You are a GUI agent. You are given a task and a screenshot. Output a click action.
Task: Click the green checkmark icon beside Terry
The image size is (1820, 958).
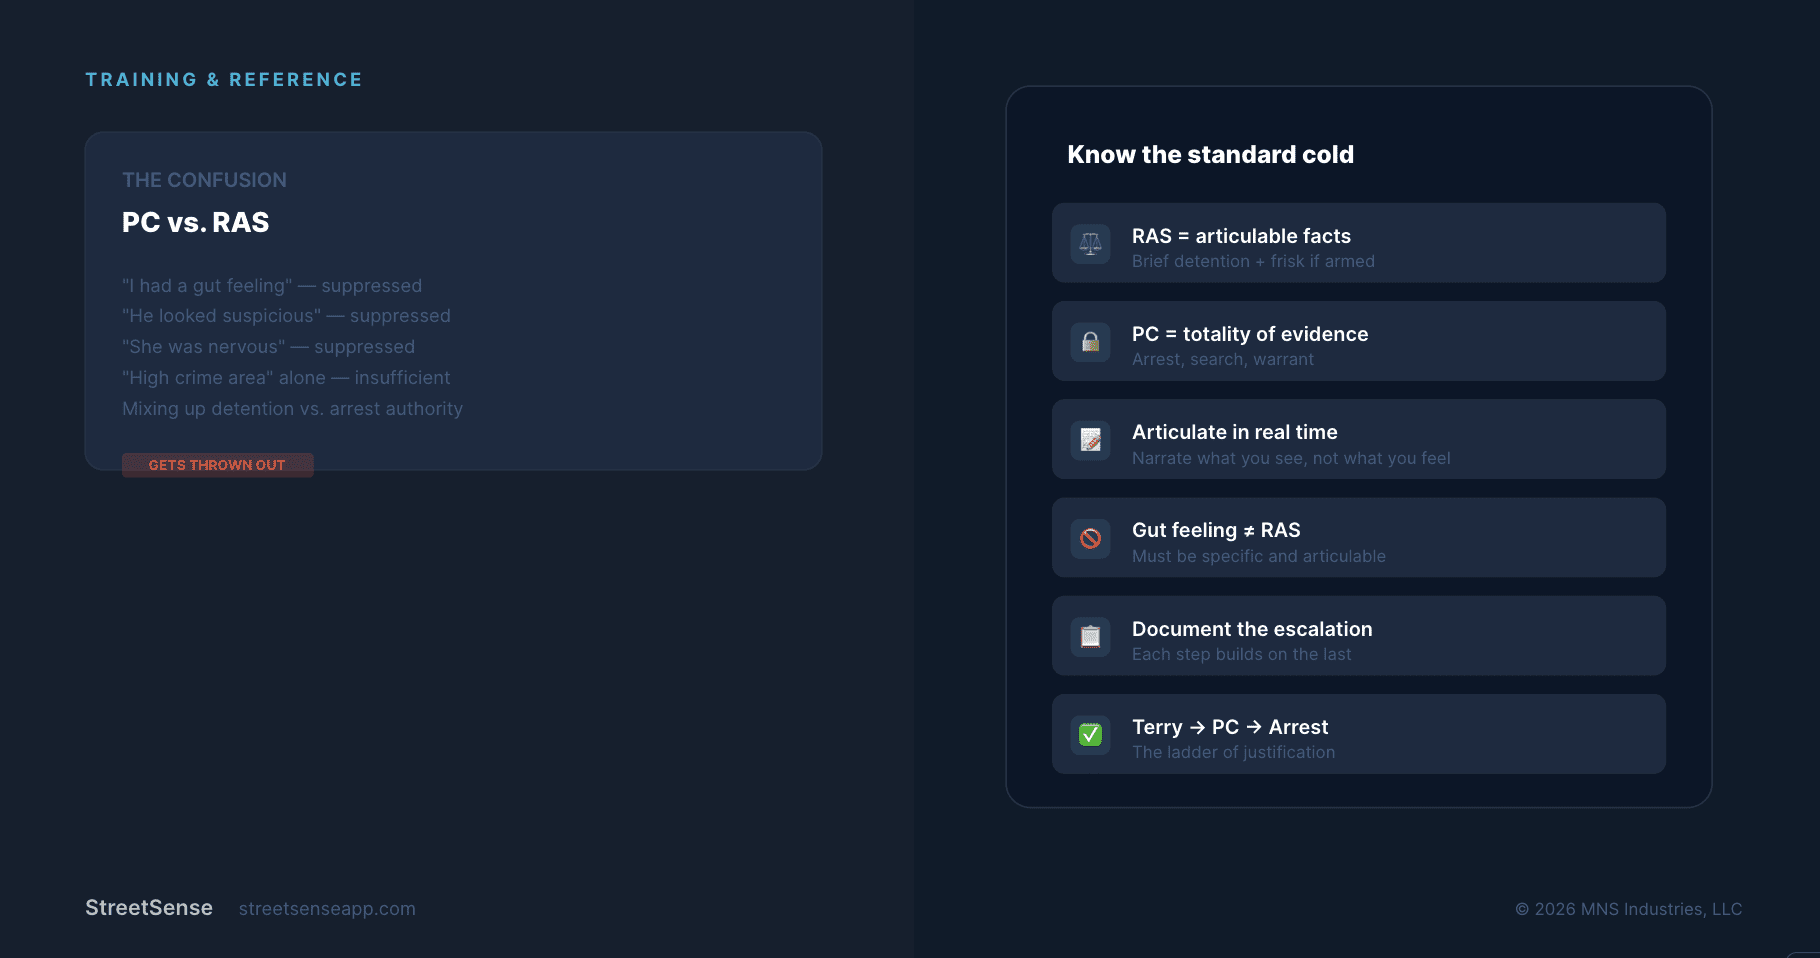pos(1090,734)
